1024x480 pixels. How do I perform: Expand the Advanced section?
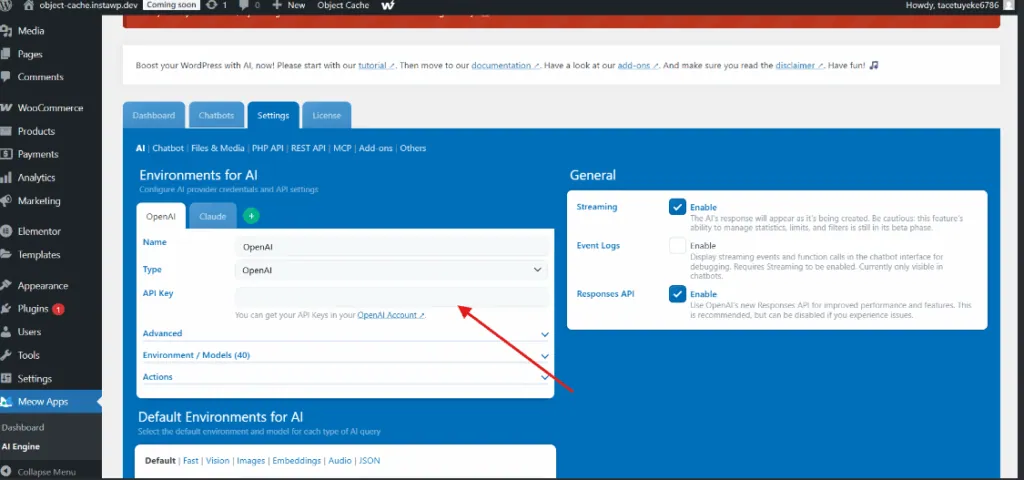tap(345, 334)
